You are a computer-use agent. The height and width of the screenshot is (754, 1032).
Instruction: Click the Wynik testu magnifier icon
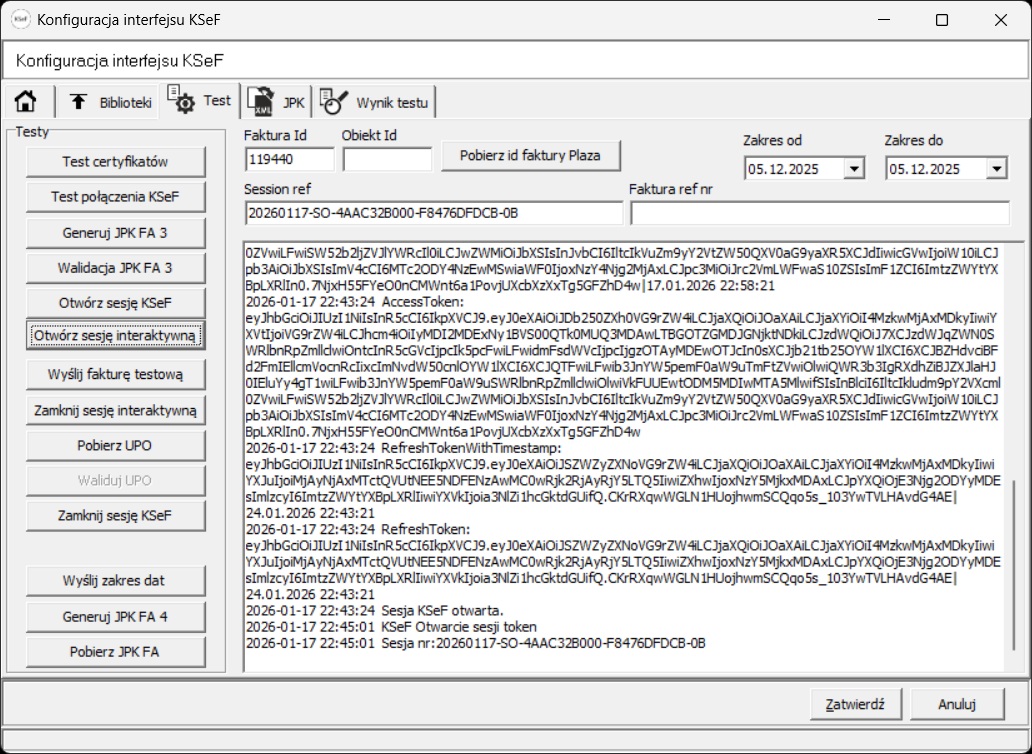[334, 101]
